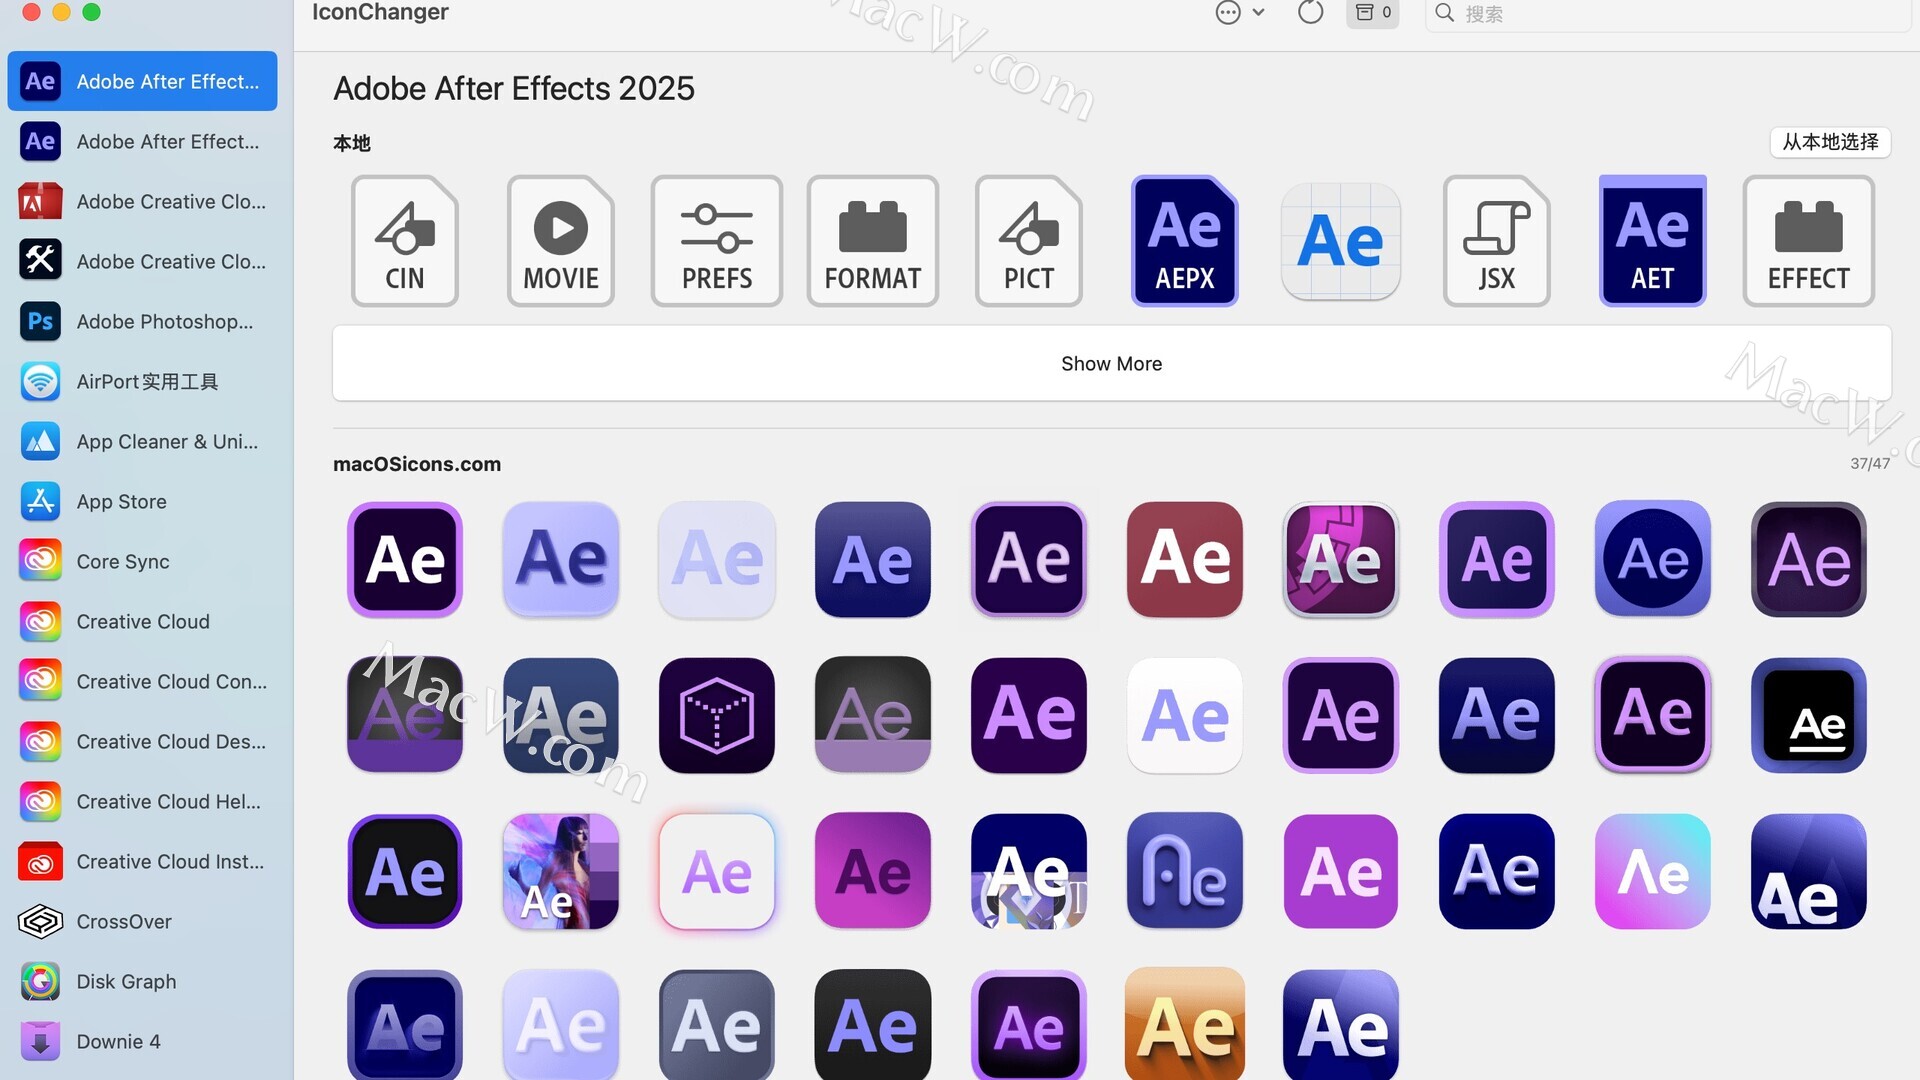Choose the grey-blue Ae icon in bottom row
The image size is (1920, 1080).
point(717,1025)
